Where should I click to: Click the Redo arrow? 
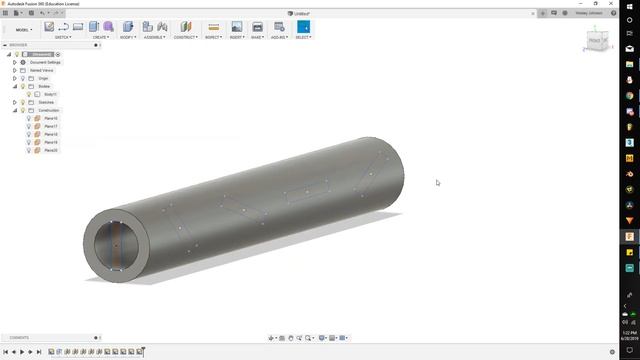point(56,13)
